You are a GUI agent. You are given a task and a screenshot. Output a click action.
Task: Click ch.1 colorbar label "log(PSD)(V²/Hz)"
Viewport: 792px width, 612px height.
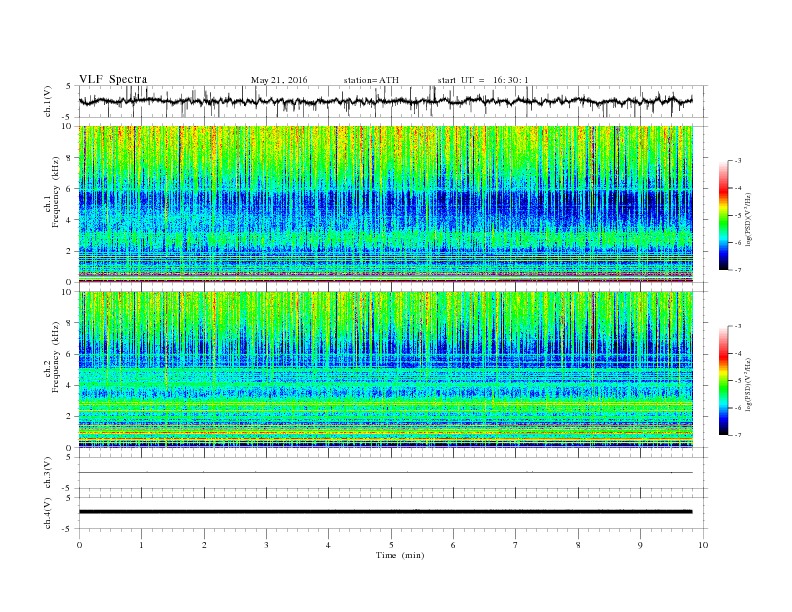749,220
